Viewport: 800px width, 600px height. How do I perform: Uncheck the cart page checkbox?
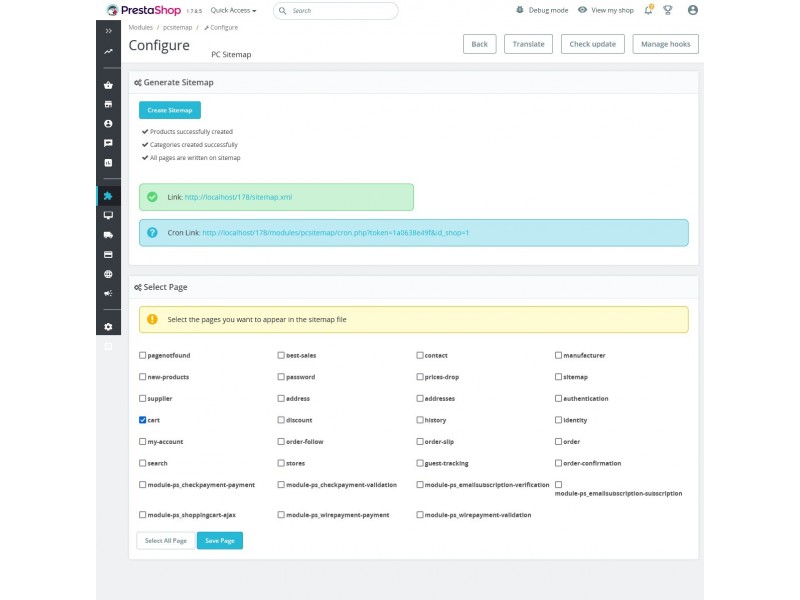[143, 420]
